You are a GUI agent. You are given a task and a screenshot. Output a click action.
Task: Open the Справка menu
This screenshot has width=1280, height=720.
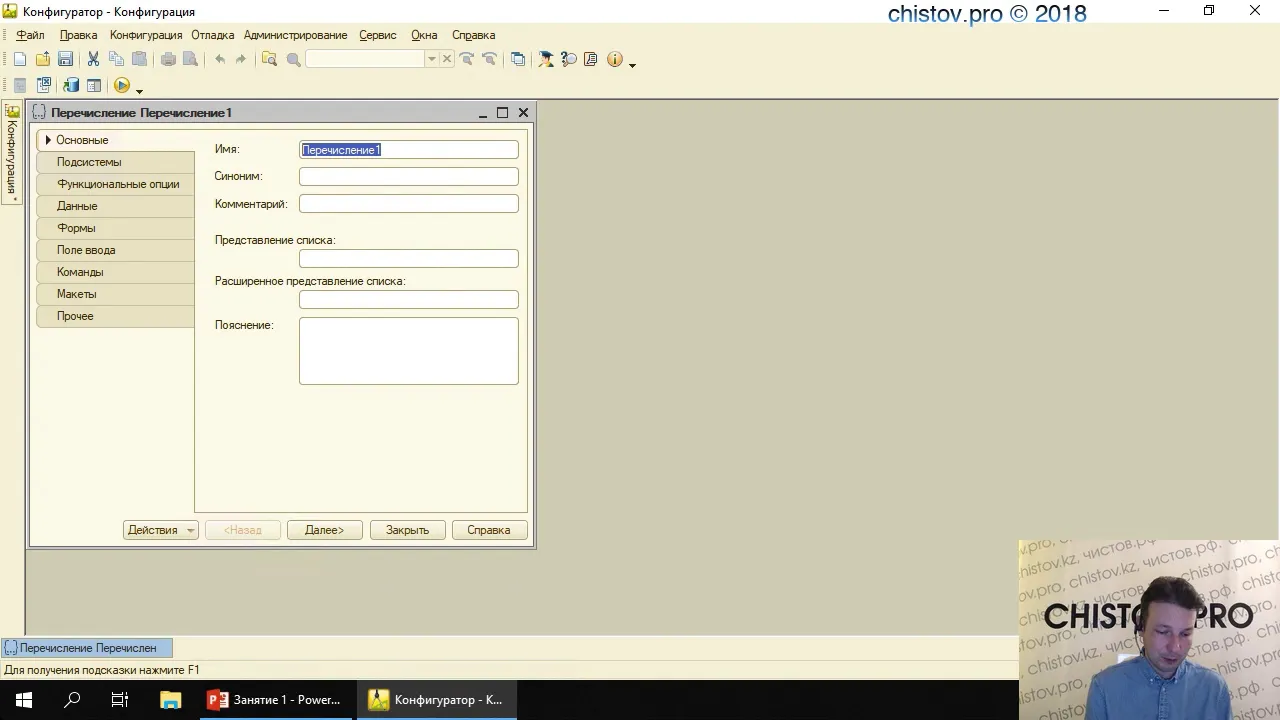coord(473,35)
